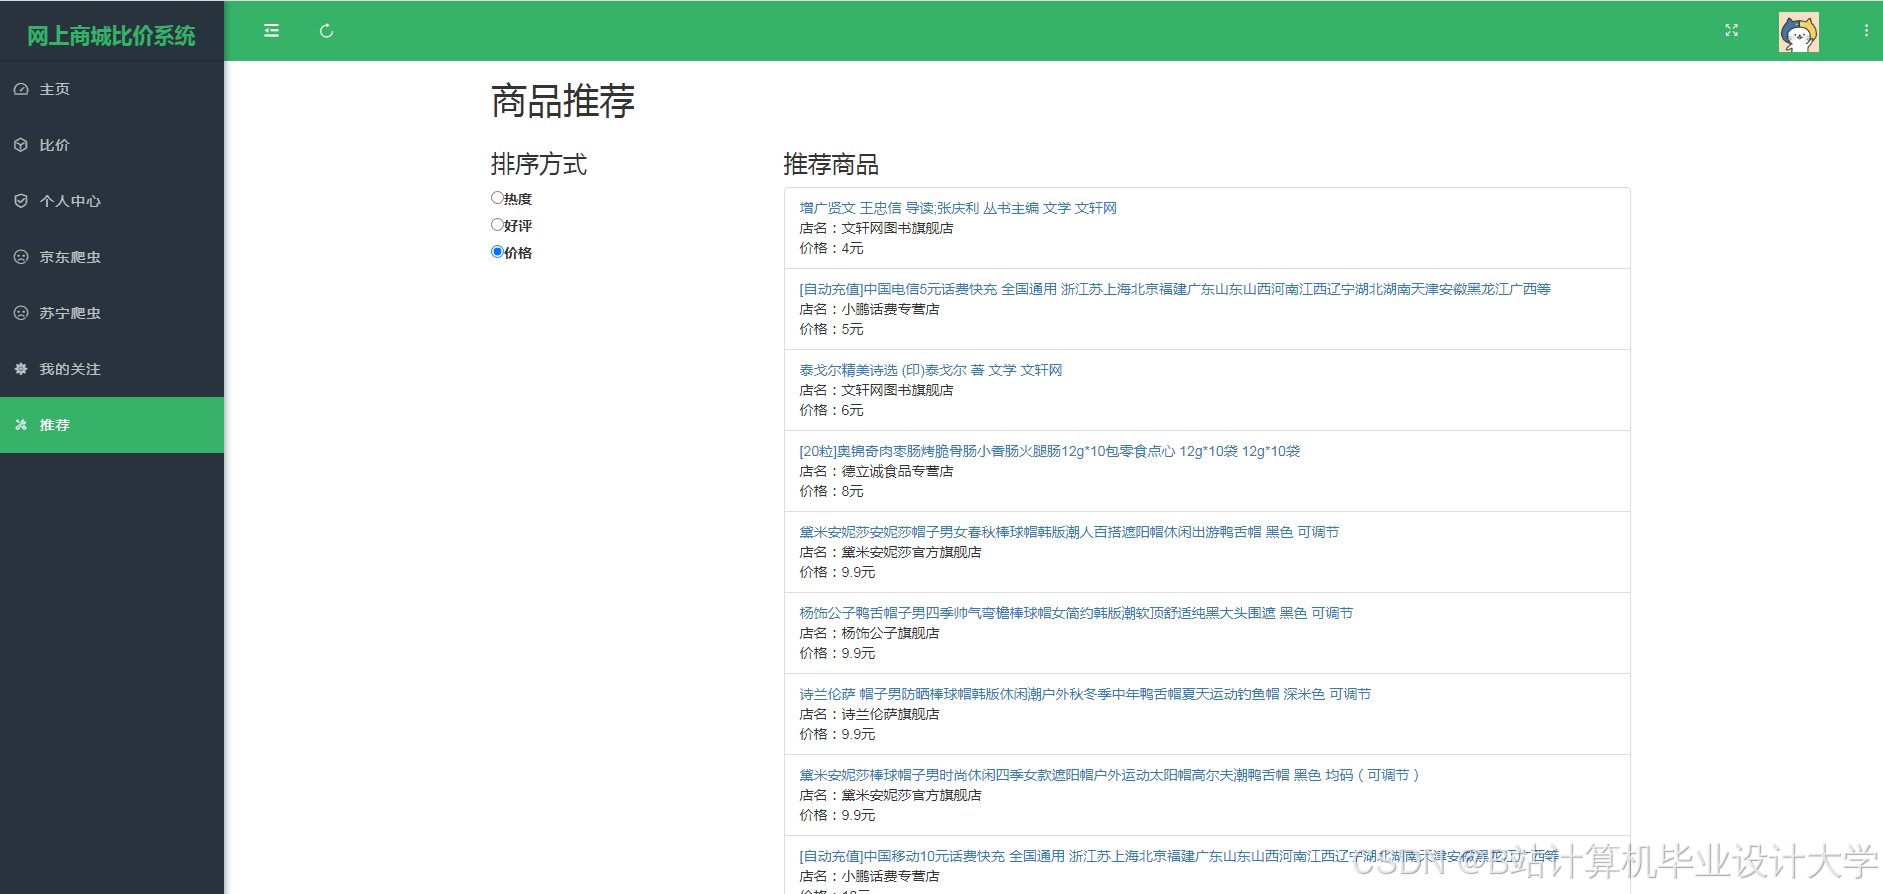This screenshot has height=894, width=1883.
Task: Click the 网上商城比价系统 logo title
Action: pyautogui.click(x=111, y=36)
